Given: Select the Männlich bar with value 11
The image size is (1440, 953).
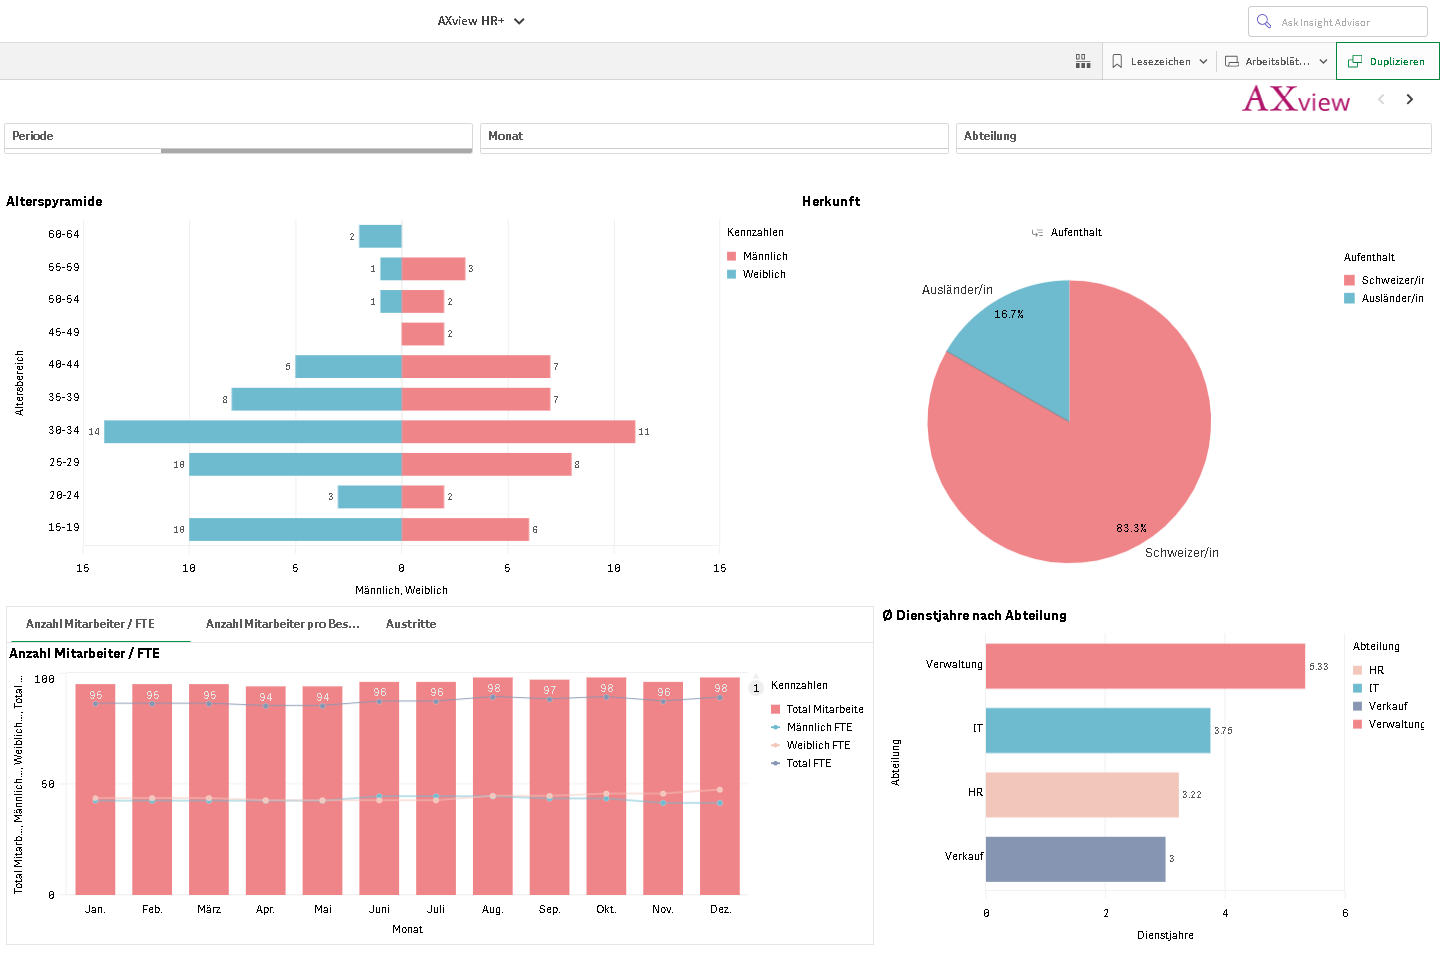Looking at the screenshot, I should (518, 432).
